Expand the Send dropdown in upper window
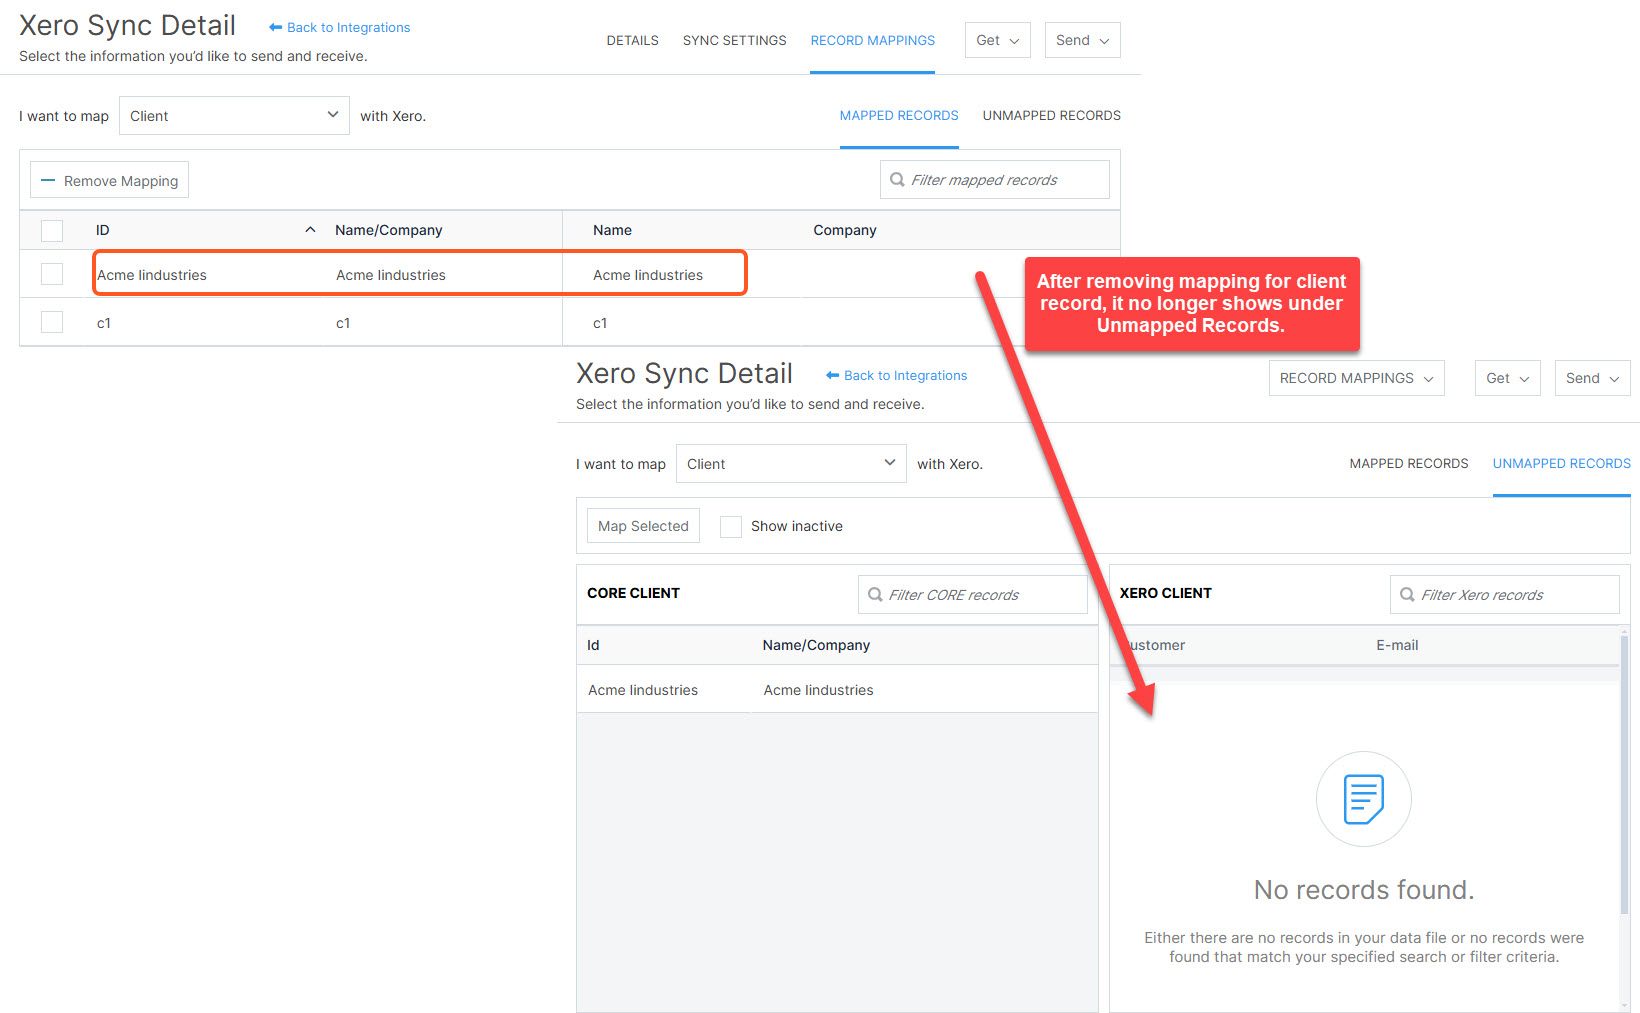 pyautogui.click(x=1083, y=40)
